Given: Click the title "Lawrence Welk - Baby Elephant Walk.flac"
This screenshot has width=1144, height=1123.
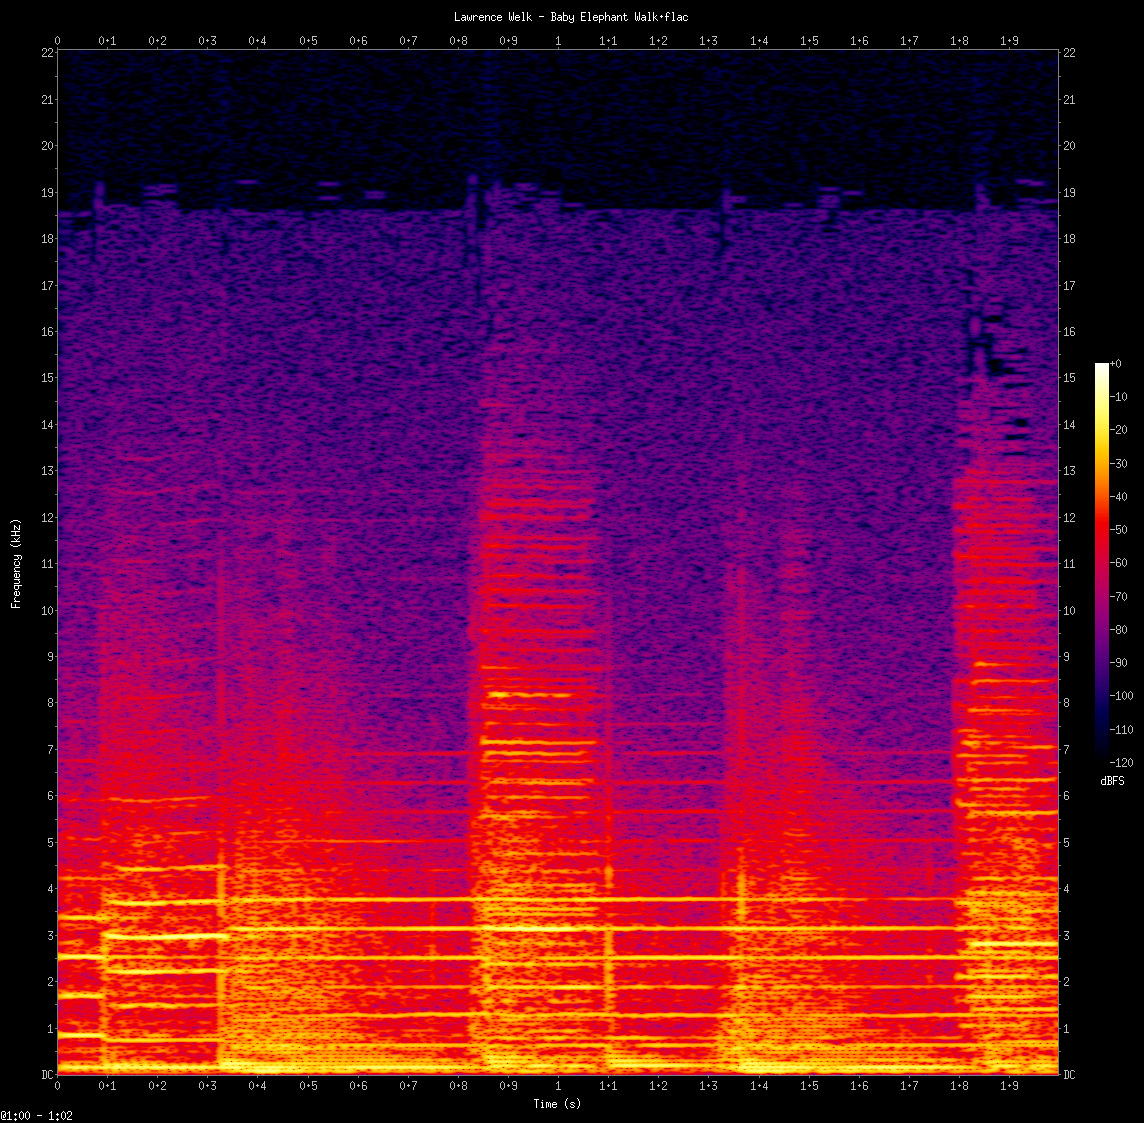Looking at the screenshot, I should [x=571, y=17].
